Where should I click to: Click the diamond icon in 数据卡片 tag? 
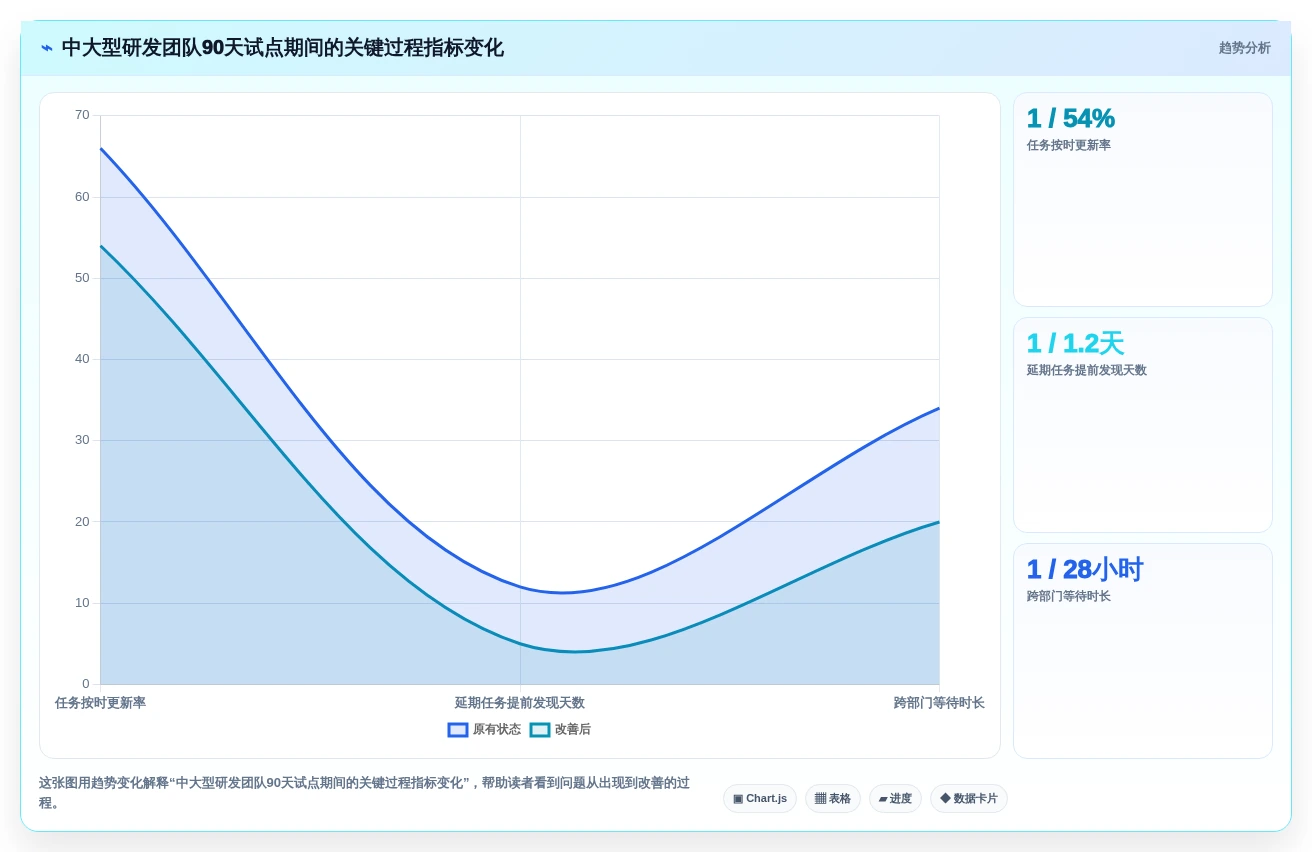(x=945, y=798)
